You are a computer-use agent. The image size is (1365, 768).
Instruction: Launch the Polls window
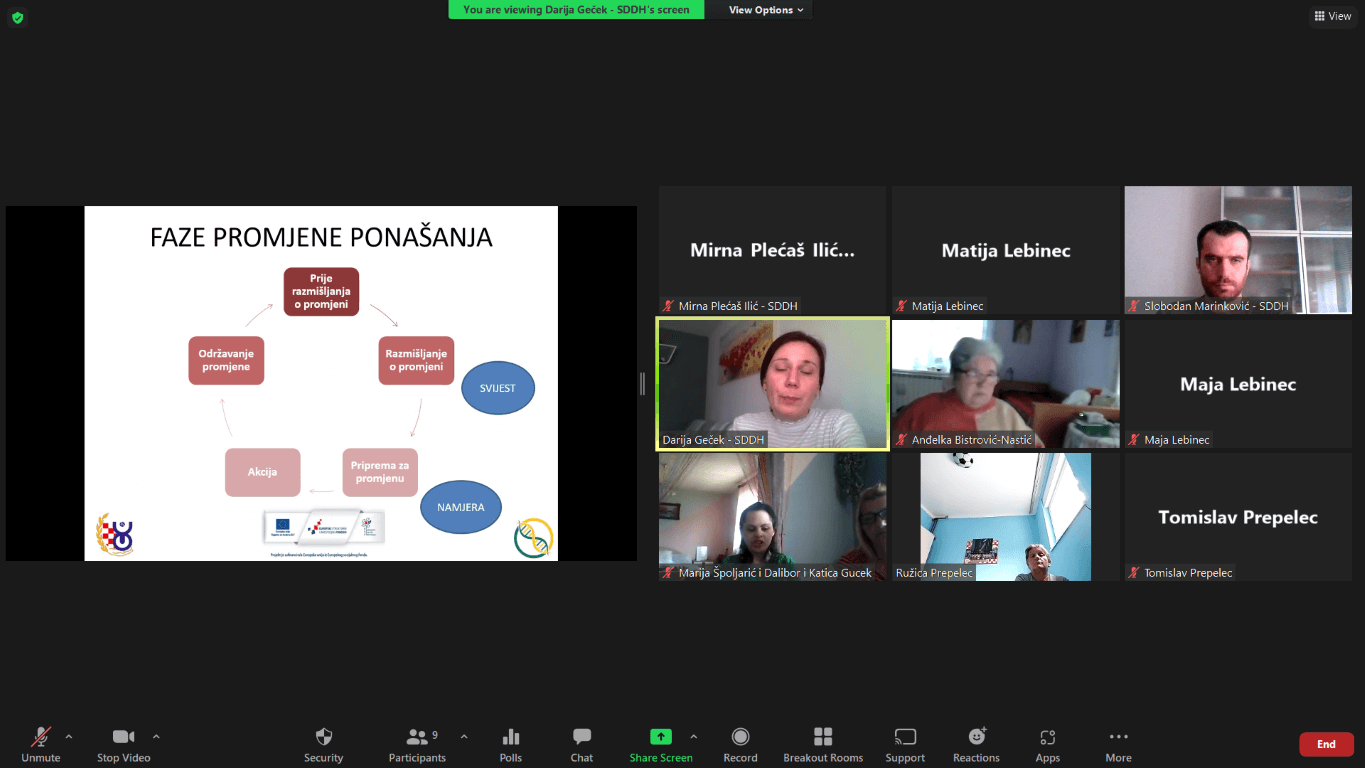click(x=511, y=744)
